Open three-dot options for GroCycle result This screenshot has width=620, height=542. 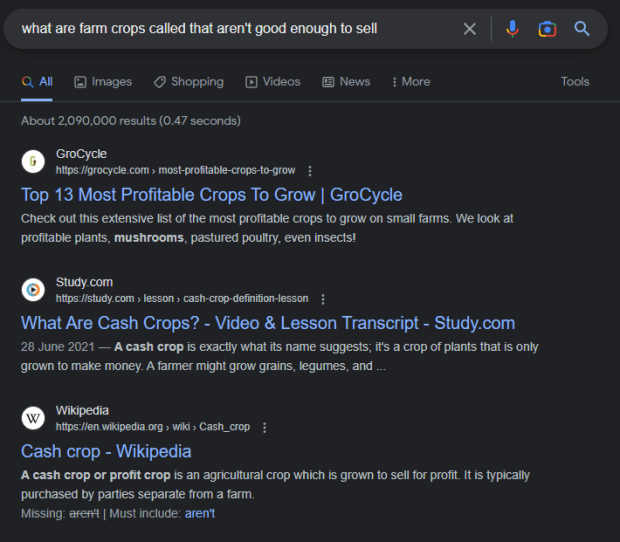tap(310, 170)
